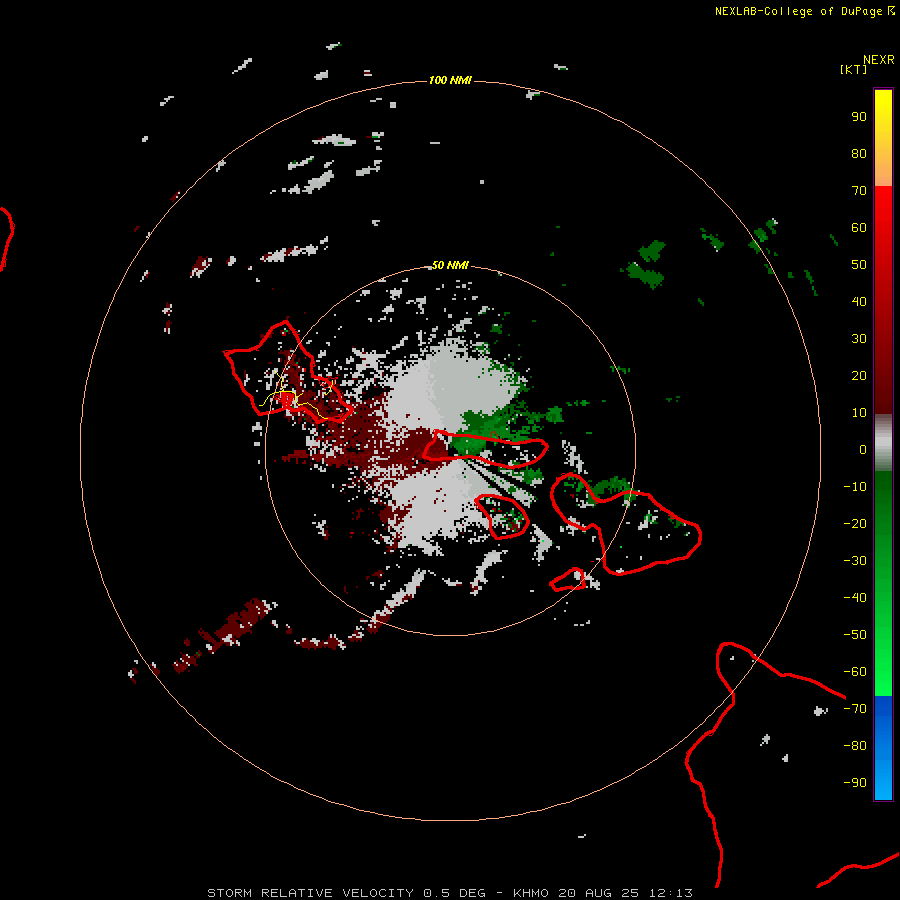Click the "30" value on the velocity scale

coord(859,339)
